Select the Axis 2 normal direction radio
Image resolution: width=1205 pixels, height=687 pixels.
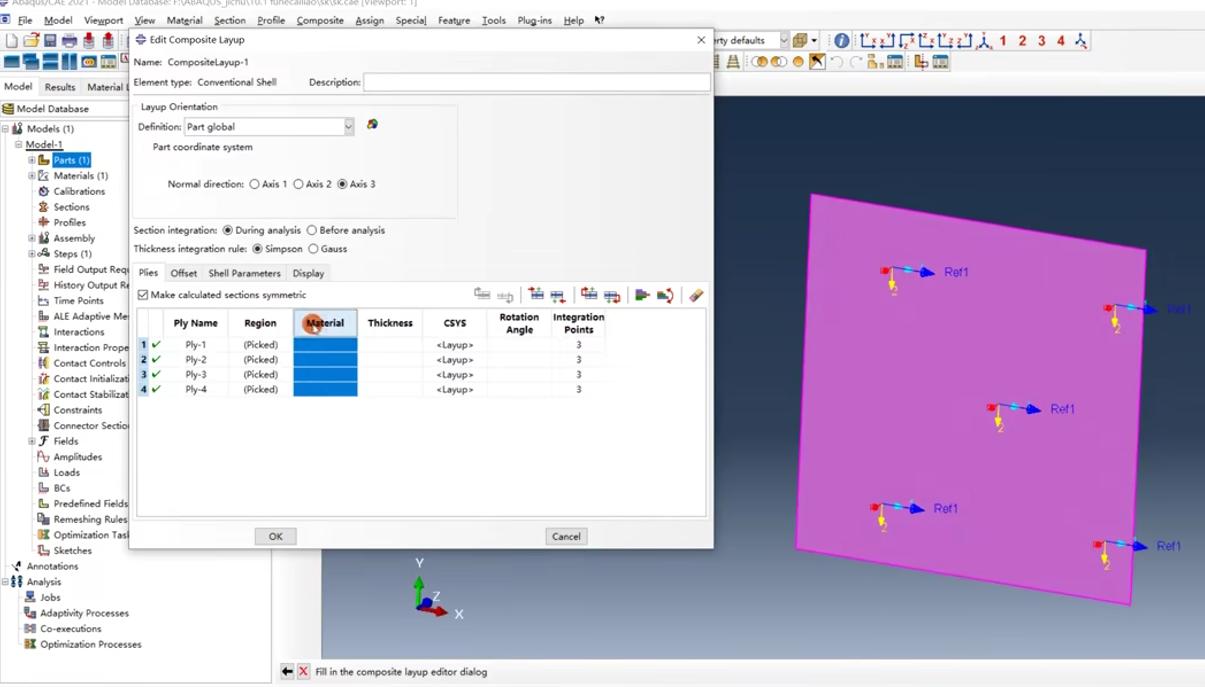coord(298,184)
